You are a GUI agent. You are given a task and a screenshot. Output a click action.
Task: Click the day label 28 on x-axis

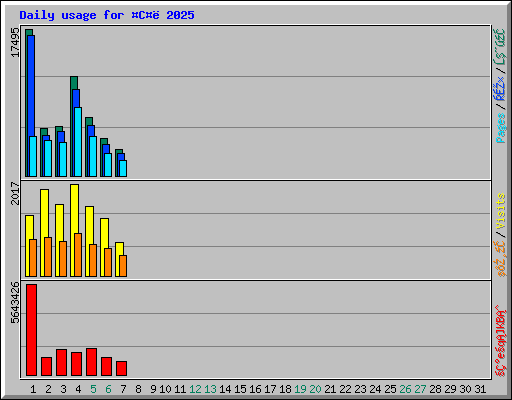click(435, 389)
